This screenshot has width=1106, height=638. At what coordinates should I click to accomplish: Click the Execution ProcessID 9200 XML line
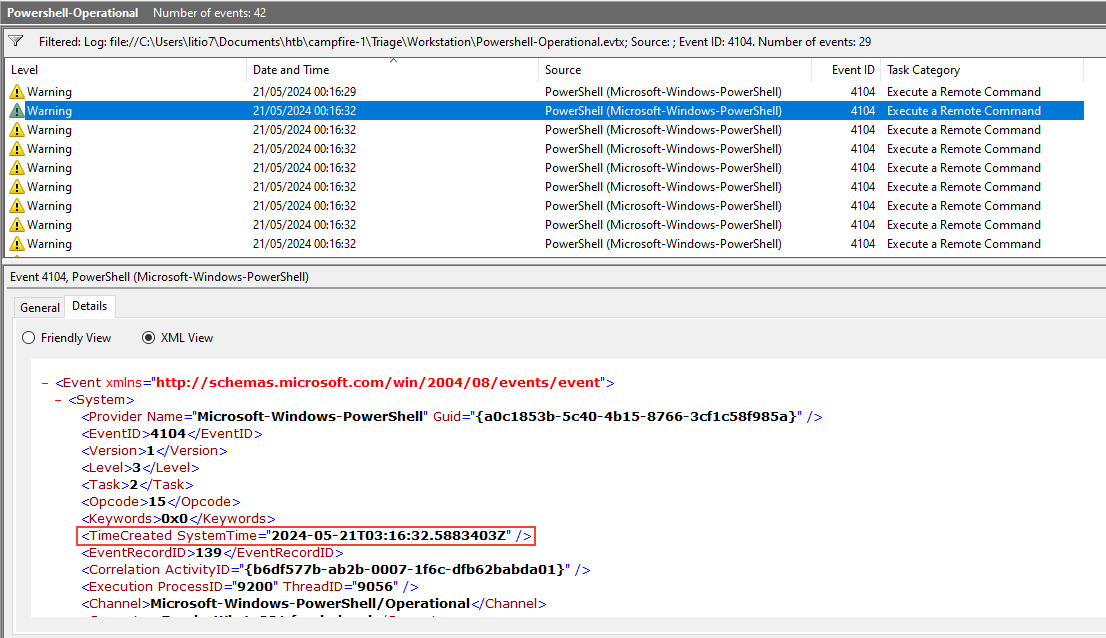point(250,587)
